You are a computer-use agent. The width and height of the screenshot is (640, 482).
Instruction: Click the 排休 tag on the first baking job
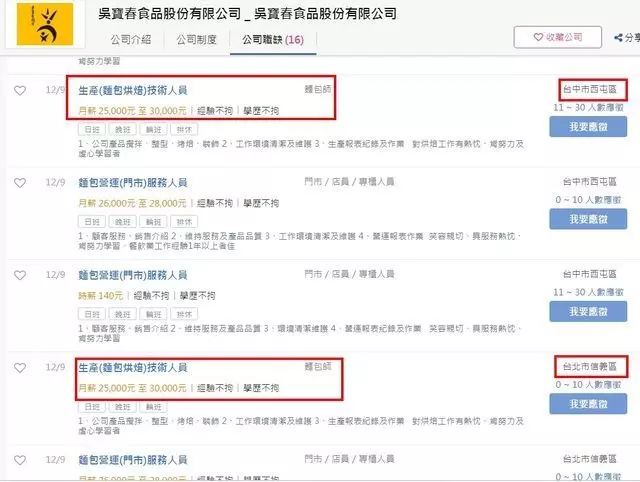pos(184,129)
